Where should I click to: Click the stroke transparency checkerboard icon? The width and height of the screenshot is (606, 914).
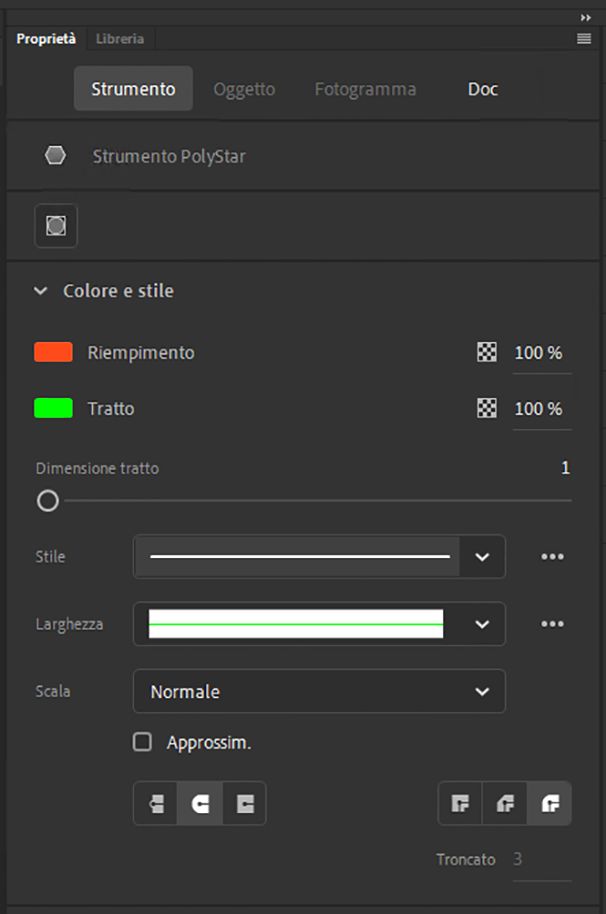[x=485, y=408]
